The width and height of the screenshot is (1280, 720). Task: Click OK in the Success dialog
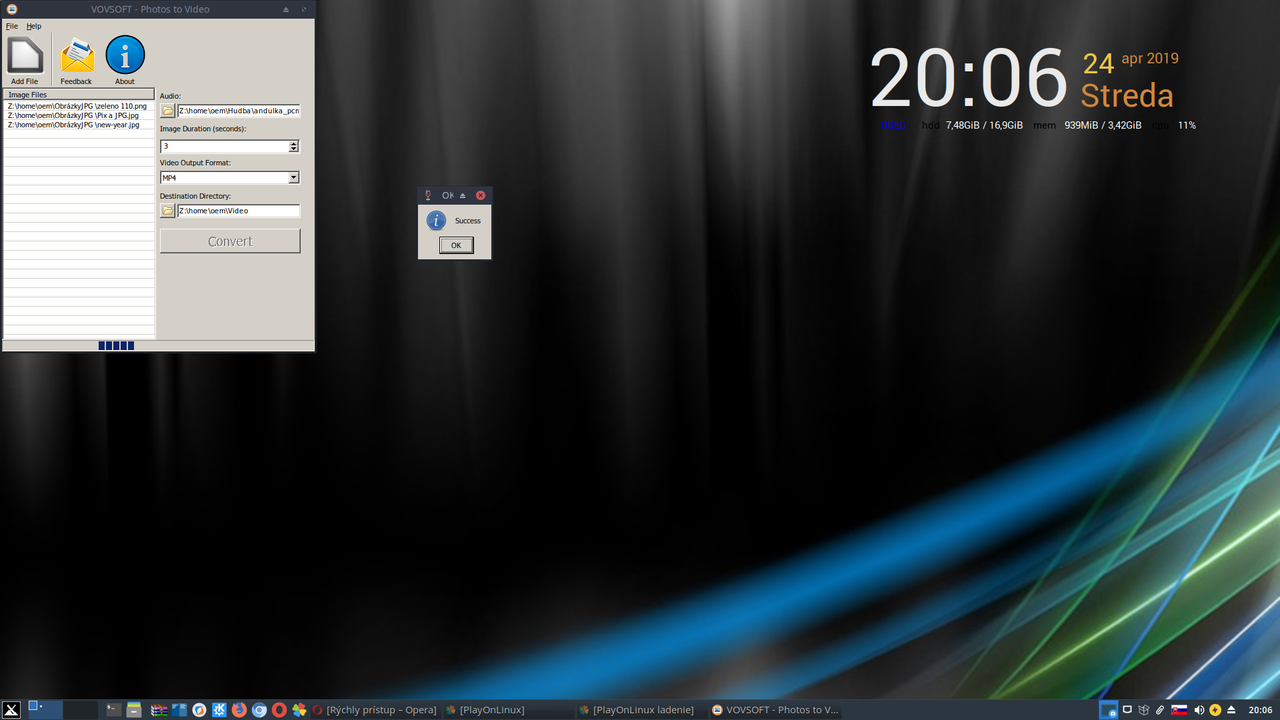456,245
